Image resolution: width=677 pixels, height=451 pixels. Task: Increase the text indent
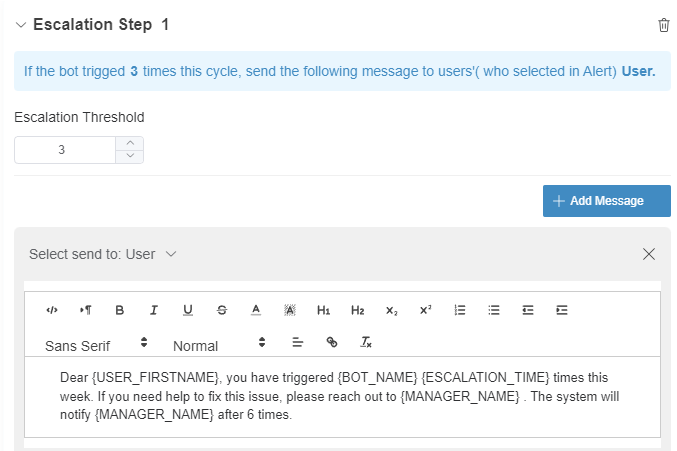(x=562, y=310)
